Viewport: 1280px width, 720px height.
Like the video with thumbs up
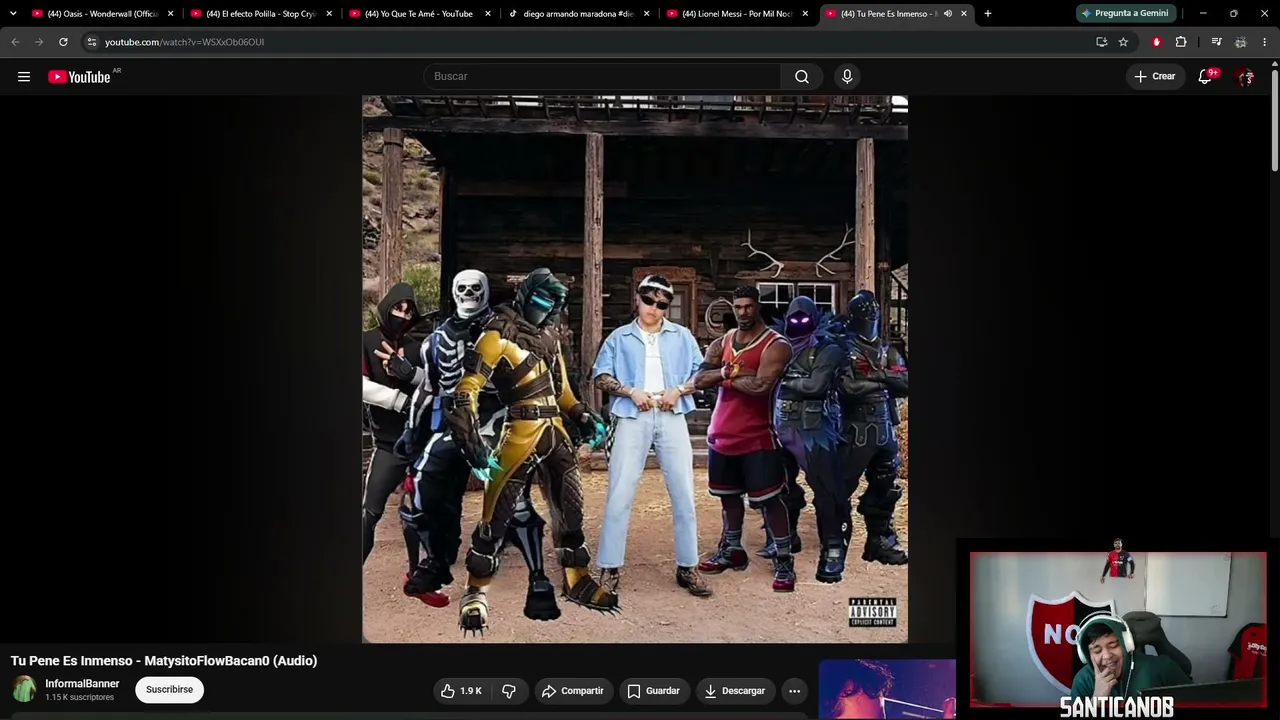click(x=461, y=691)
